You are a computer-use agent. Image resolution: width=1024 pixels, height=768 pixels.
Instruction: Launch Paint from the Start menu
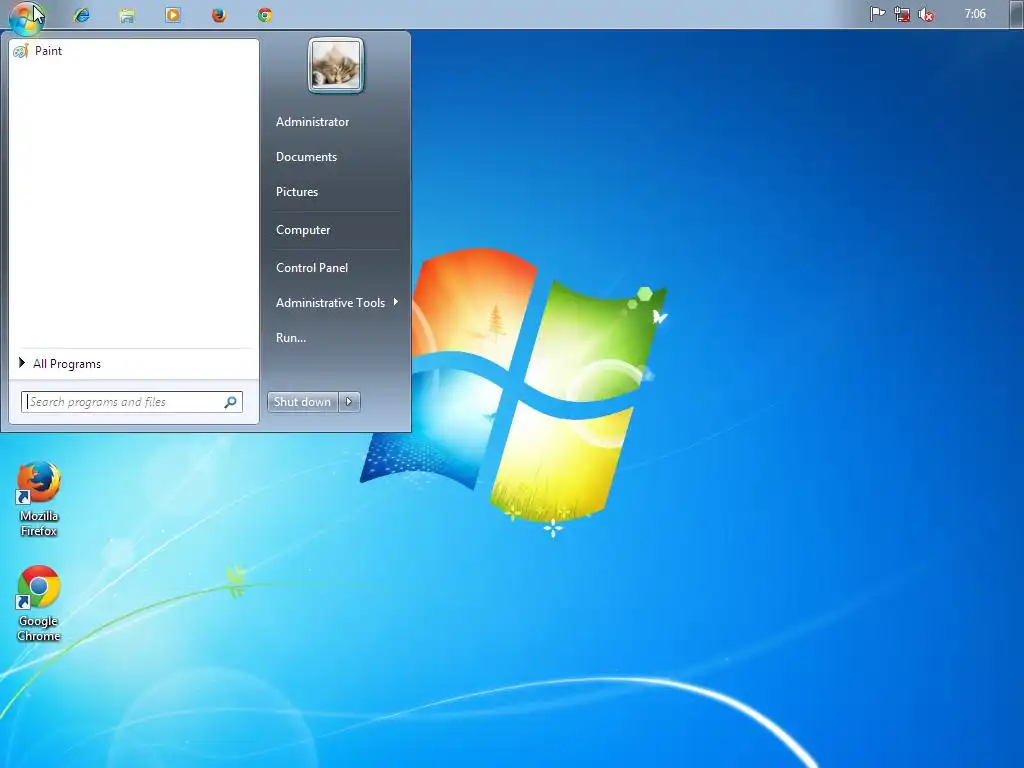coord(133,51)
